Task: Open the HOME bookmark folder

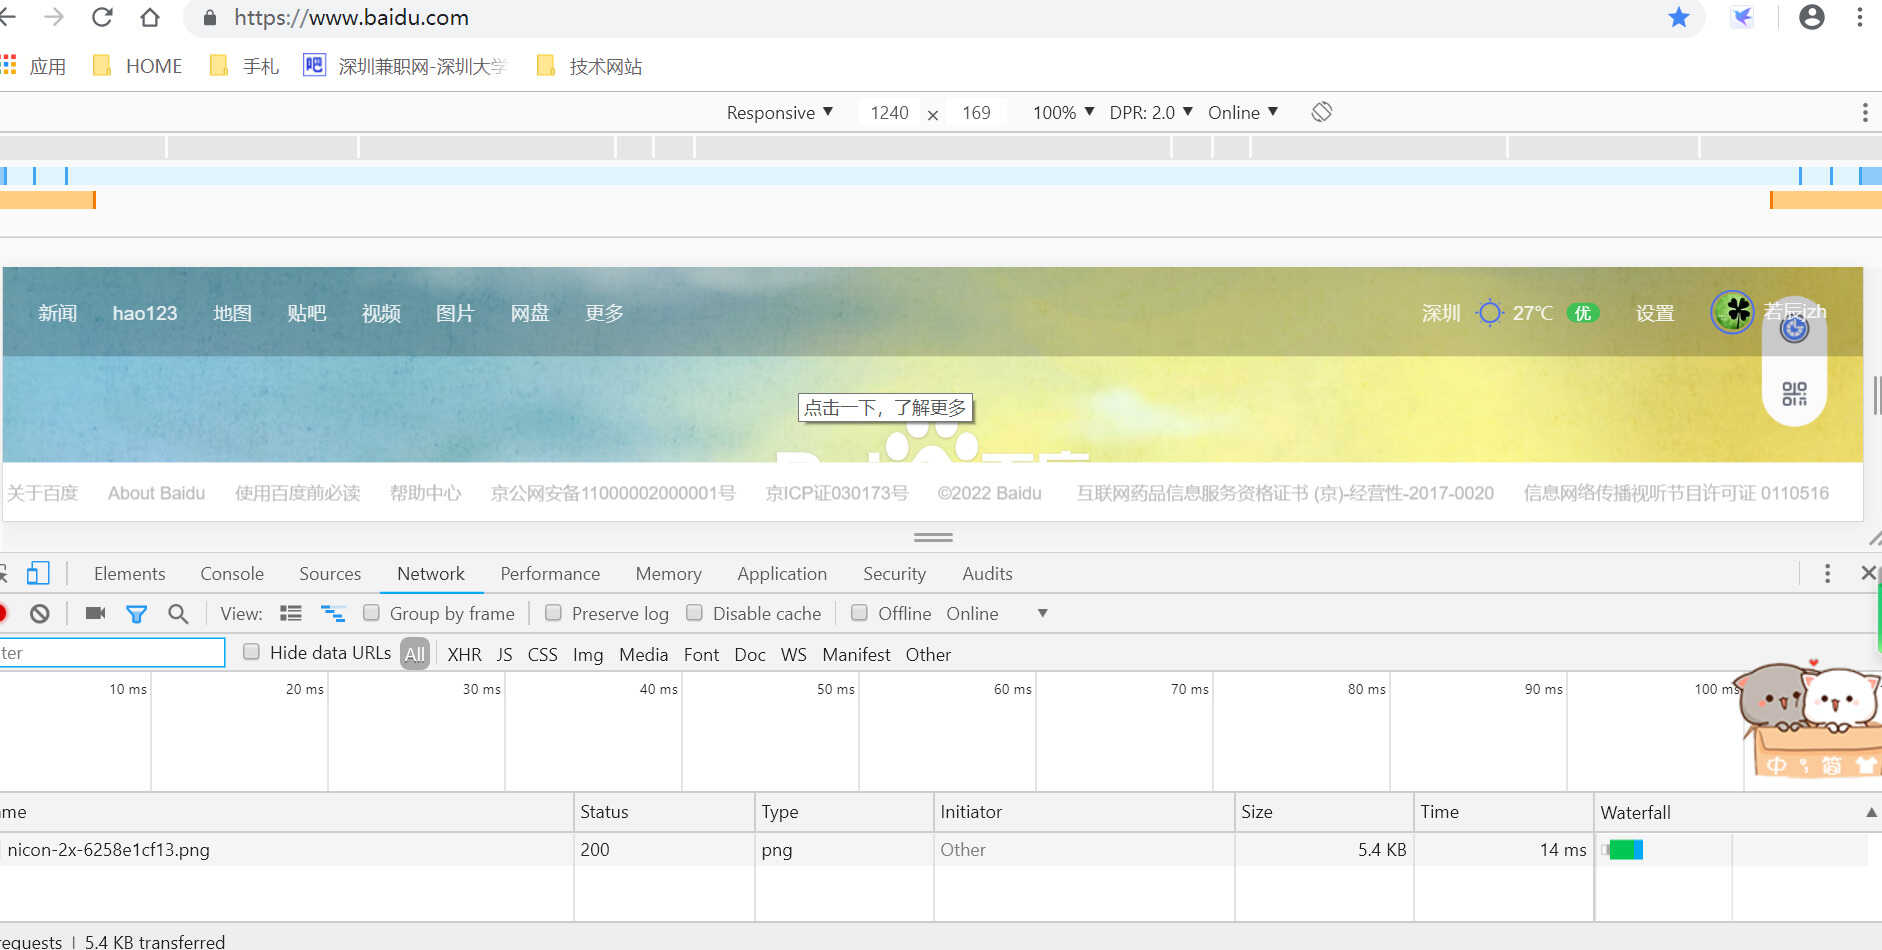Action: 138,66
